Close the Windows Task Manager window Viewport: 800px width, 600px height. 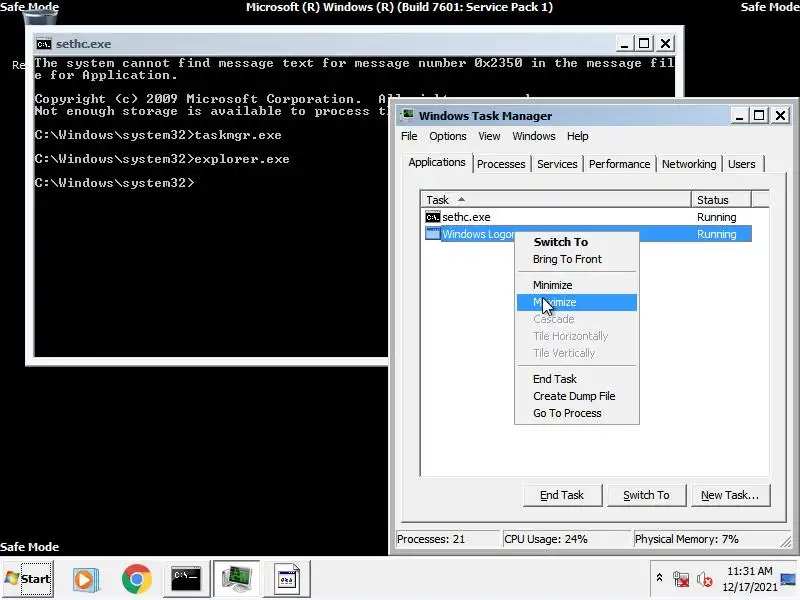coord(780,116)
